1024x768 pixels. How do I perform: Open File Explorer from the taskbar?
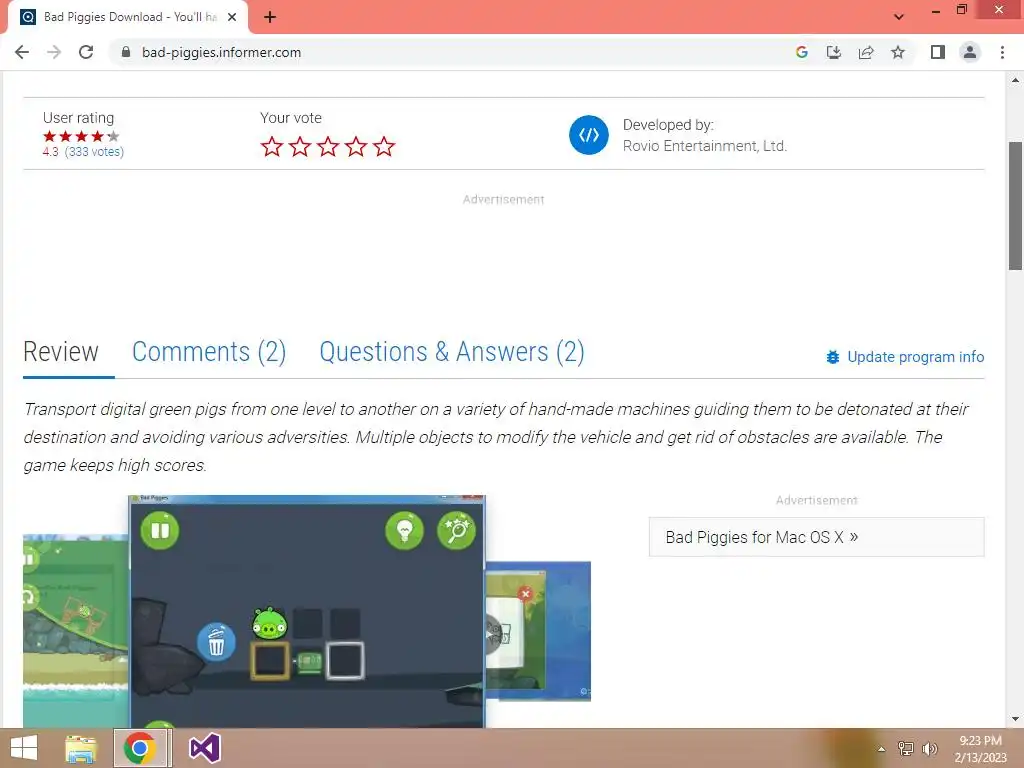click(x=81, y=748)
